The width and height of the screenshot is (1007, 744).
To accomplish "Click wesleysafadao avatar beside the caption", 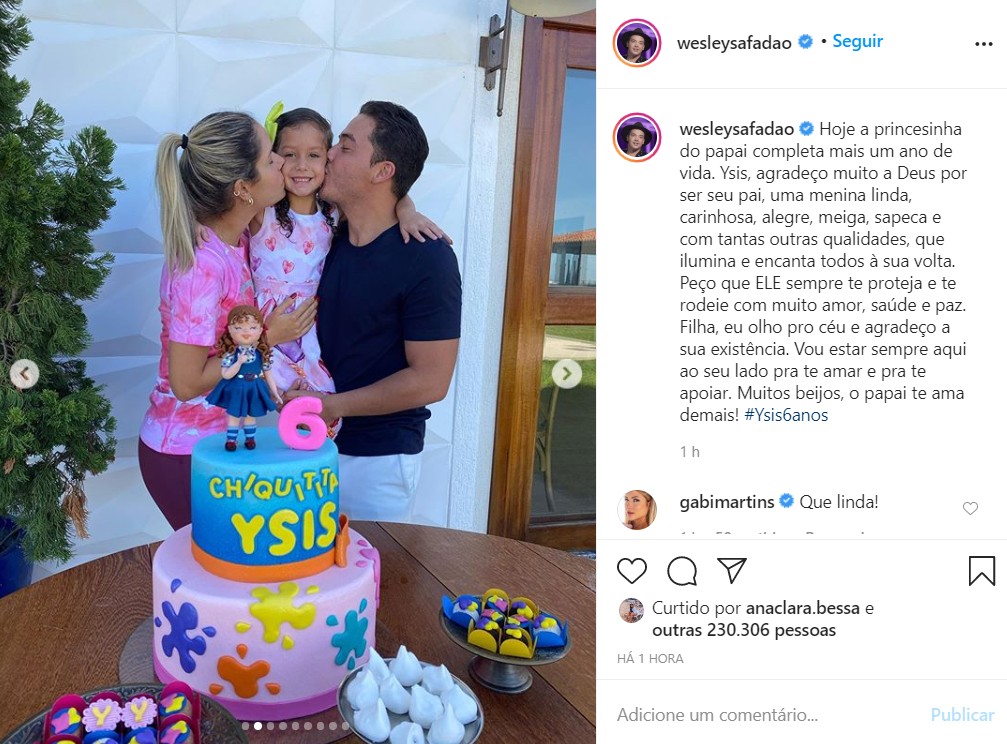I will (636, 137).
